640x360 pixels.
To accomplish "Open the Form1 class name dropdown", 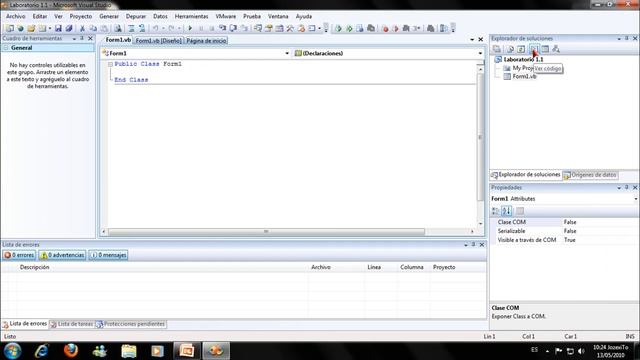I will point(287,53).
